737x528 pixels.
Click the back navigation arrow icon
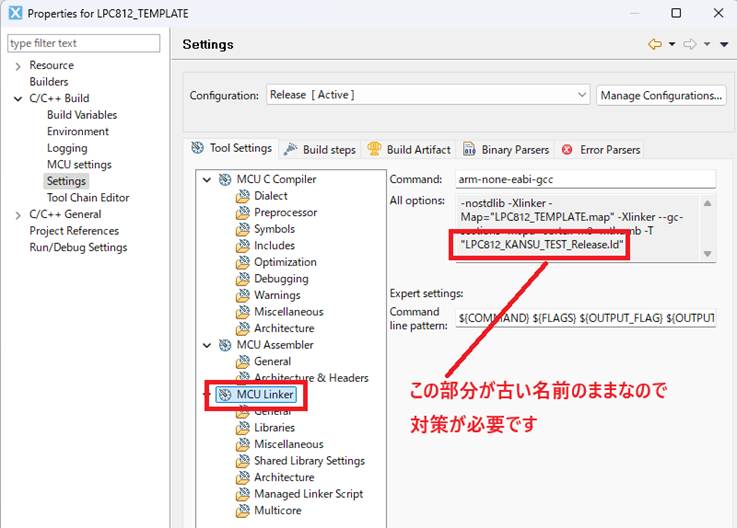coord(655,45)
